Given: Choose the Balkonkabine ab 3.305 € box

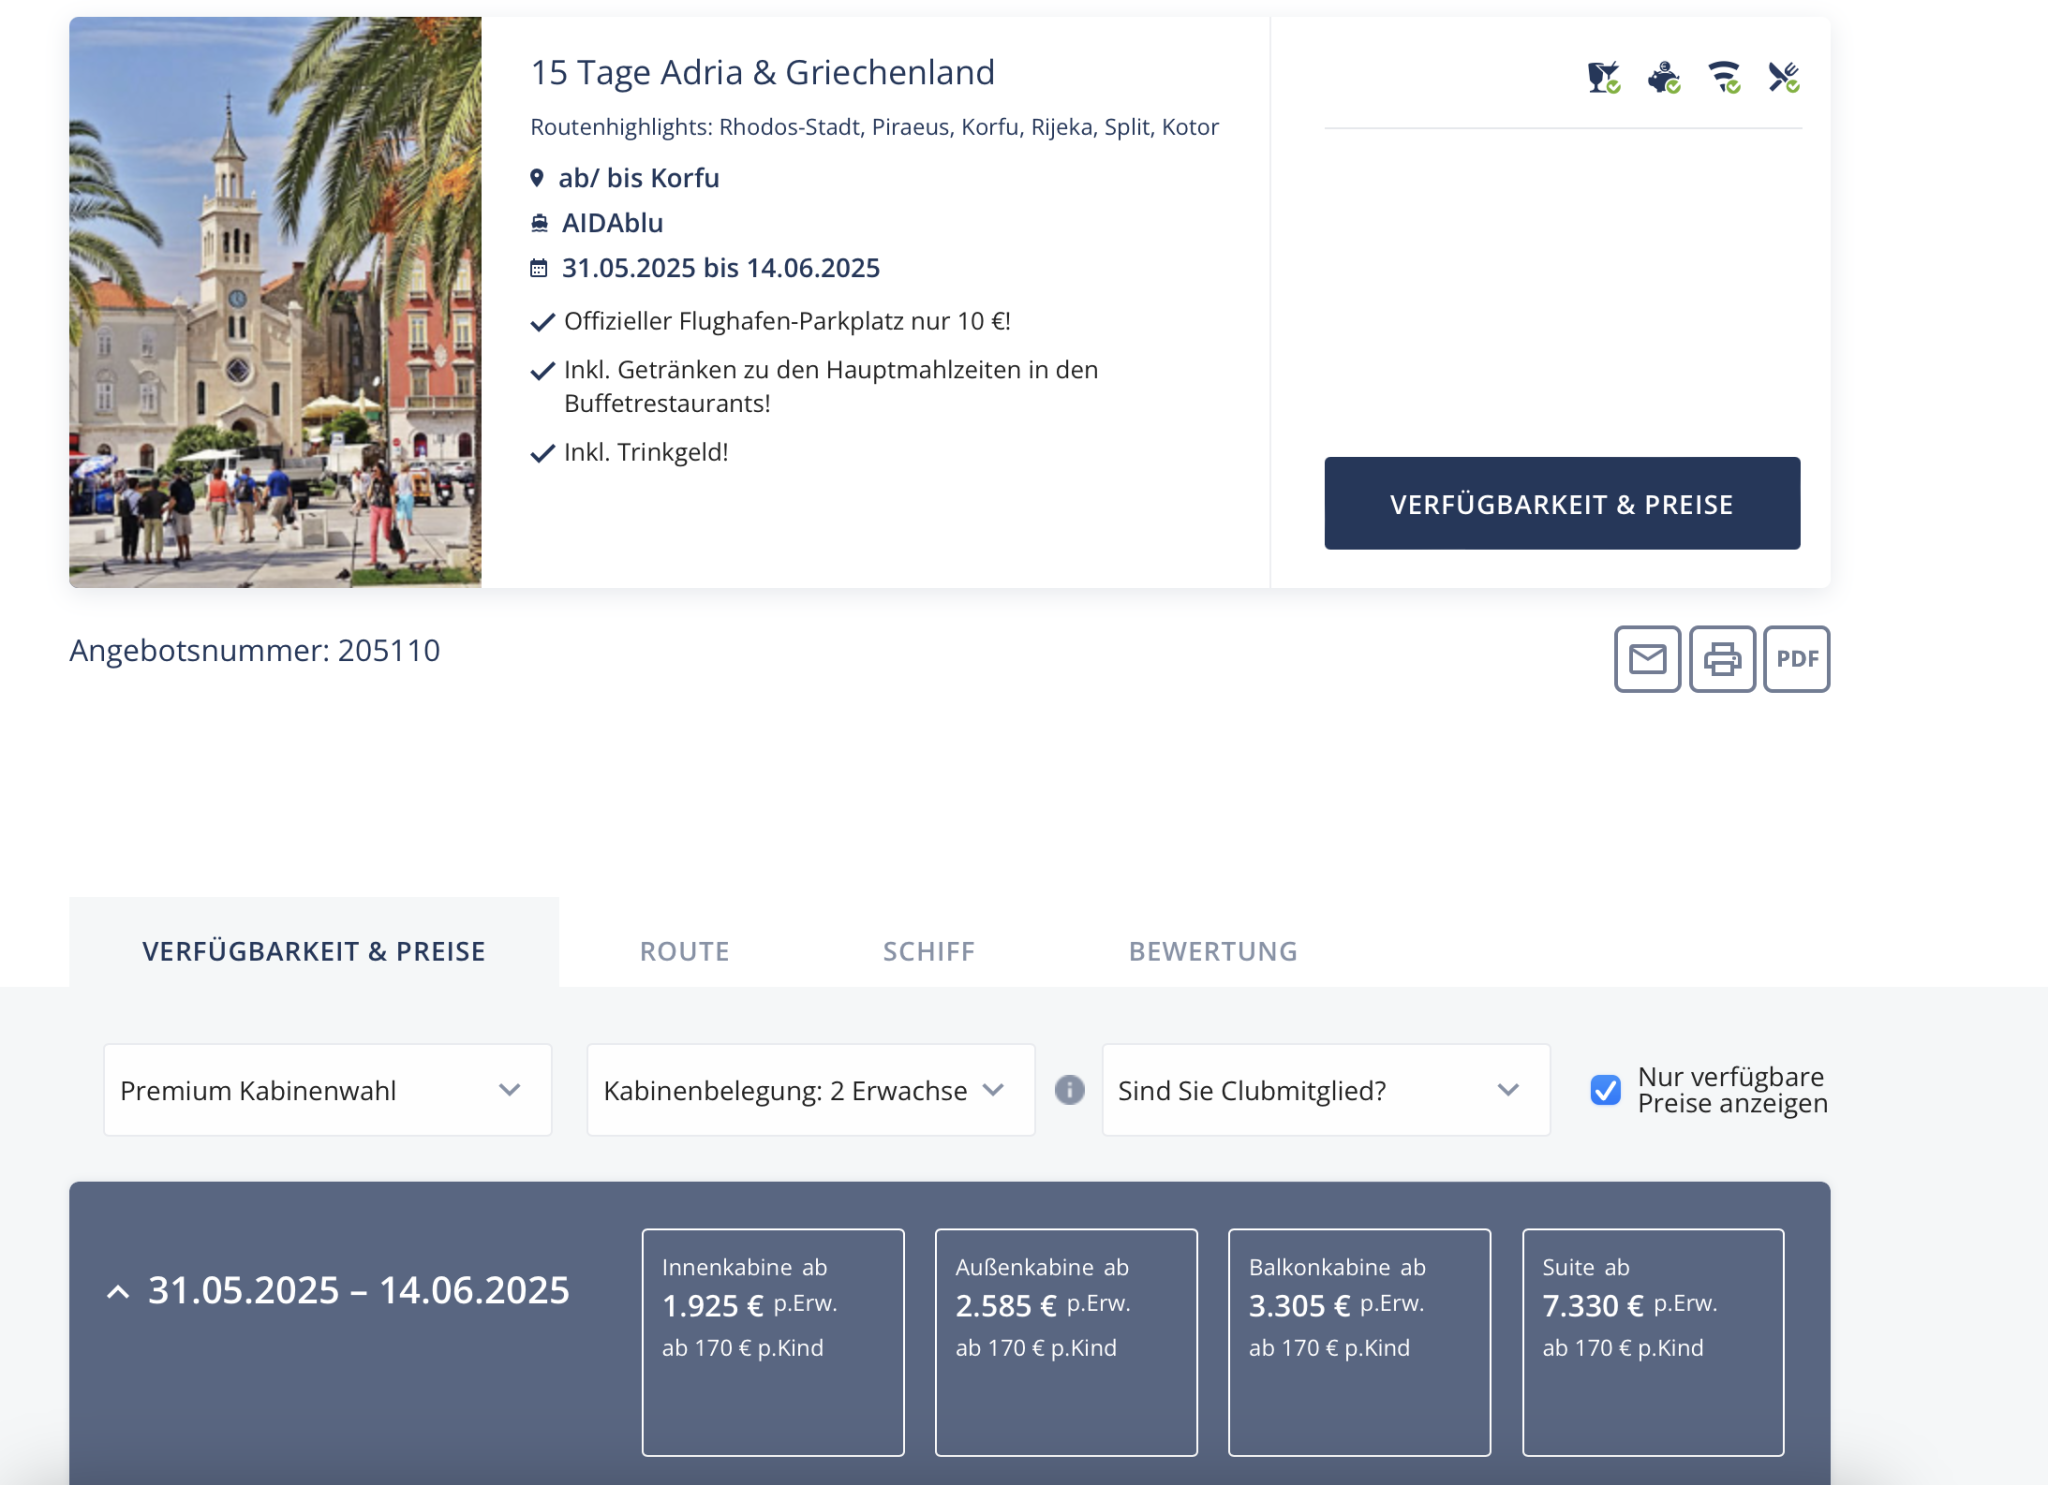Looking at the screenshot, I should point(1359,1341).
